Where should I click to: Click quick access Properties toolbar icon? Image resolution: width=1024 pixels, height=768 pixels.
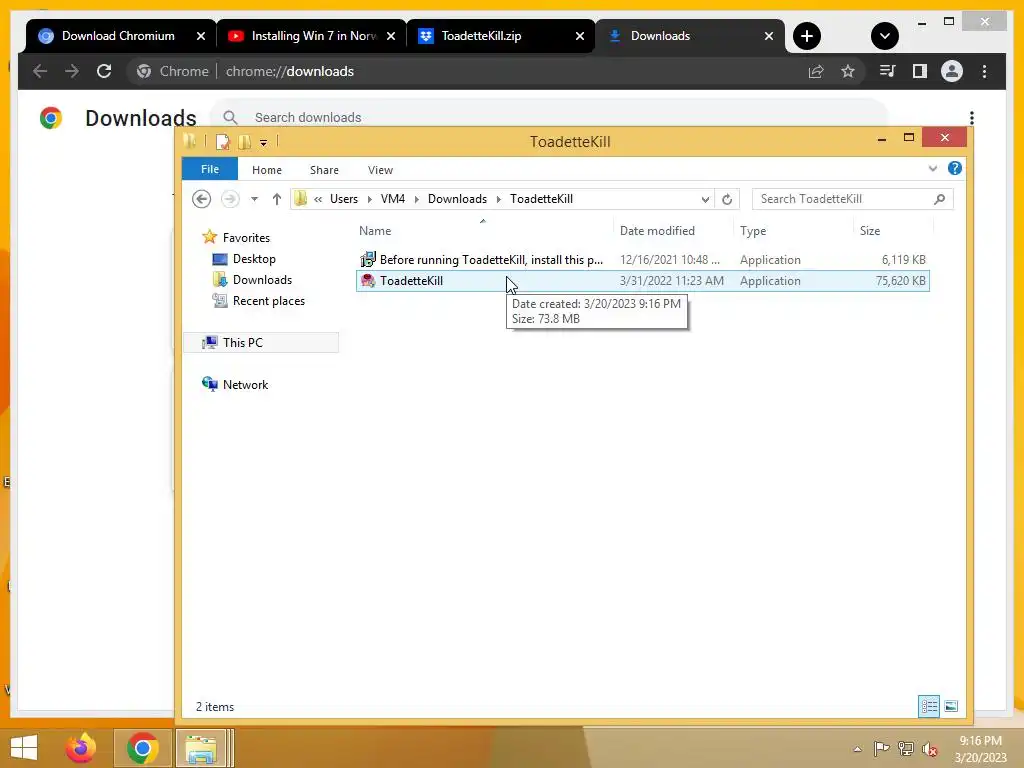tap(223, 142)
